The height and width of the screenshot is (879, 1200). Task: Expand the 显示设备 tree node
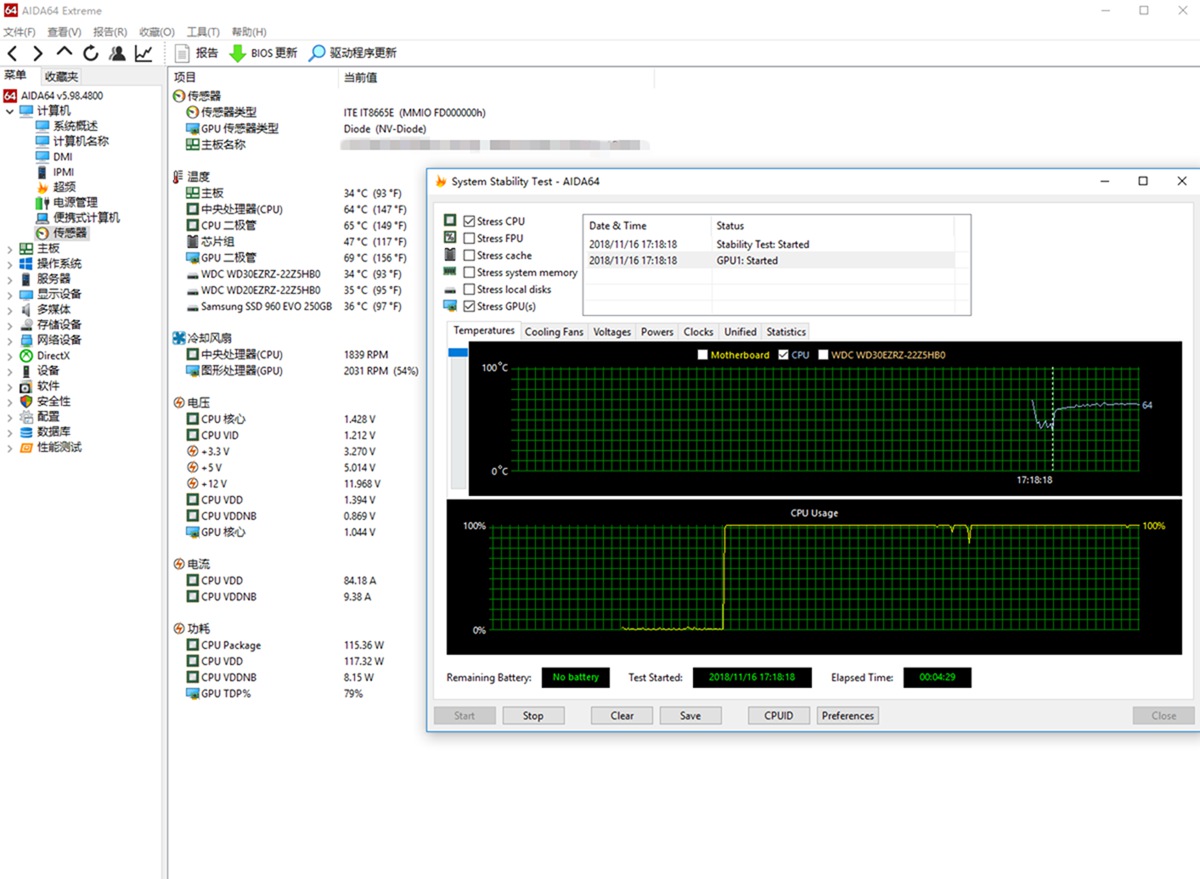(x=10, y=294)
